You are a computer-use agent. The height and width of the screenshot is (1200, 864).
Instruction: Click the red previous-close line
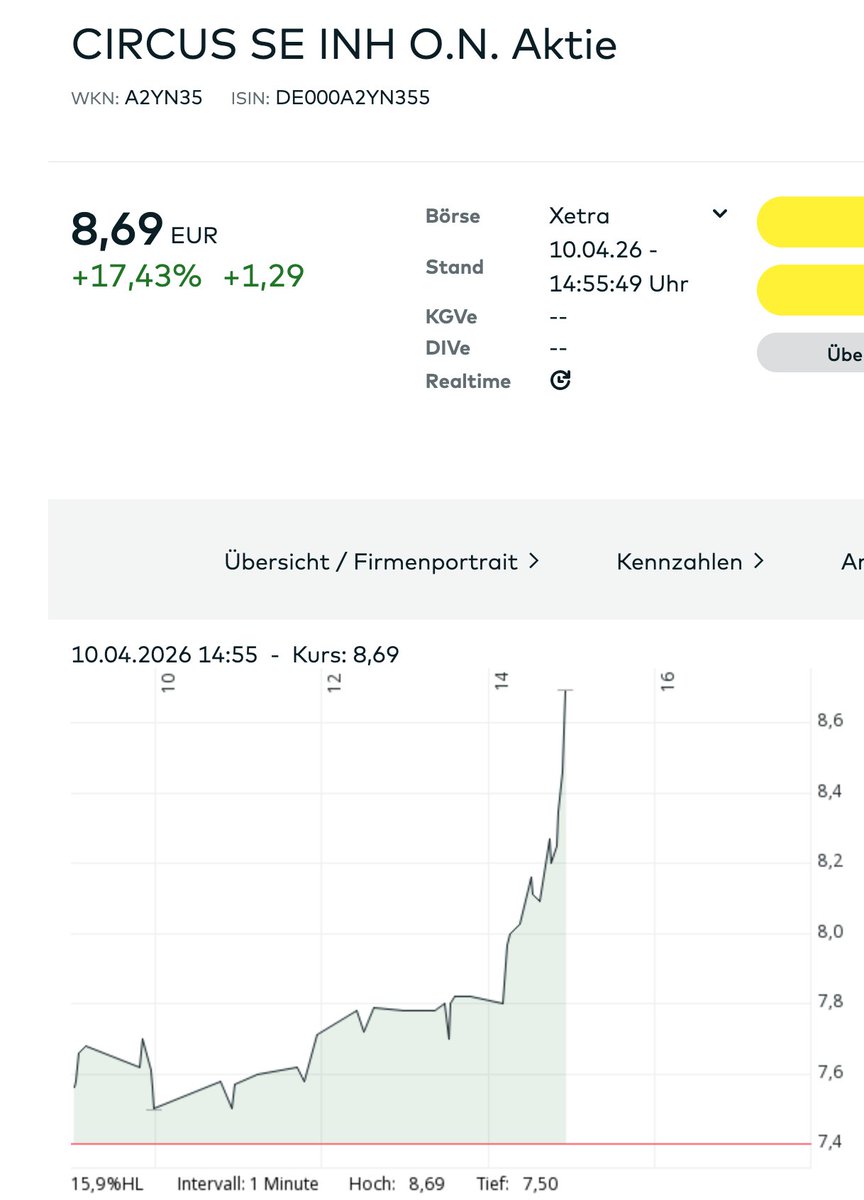pos(440,1143)
